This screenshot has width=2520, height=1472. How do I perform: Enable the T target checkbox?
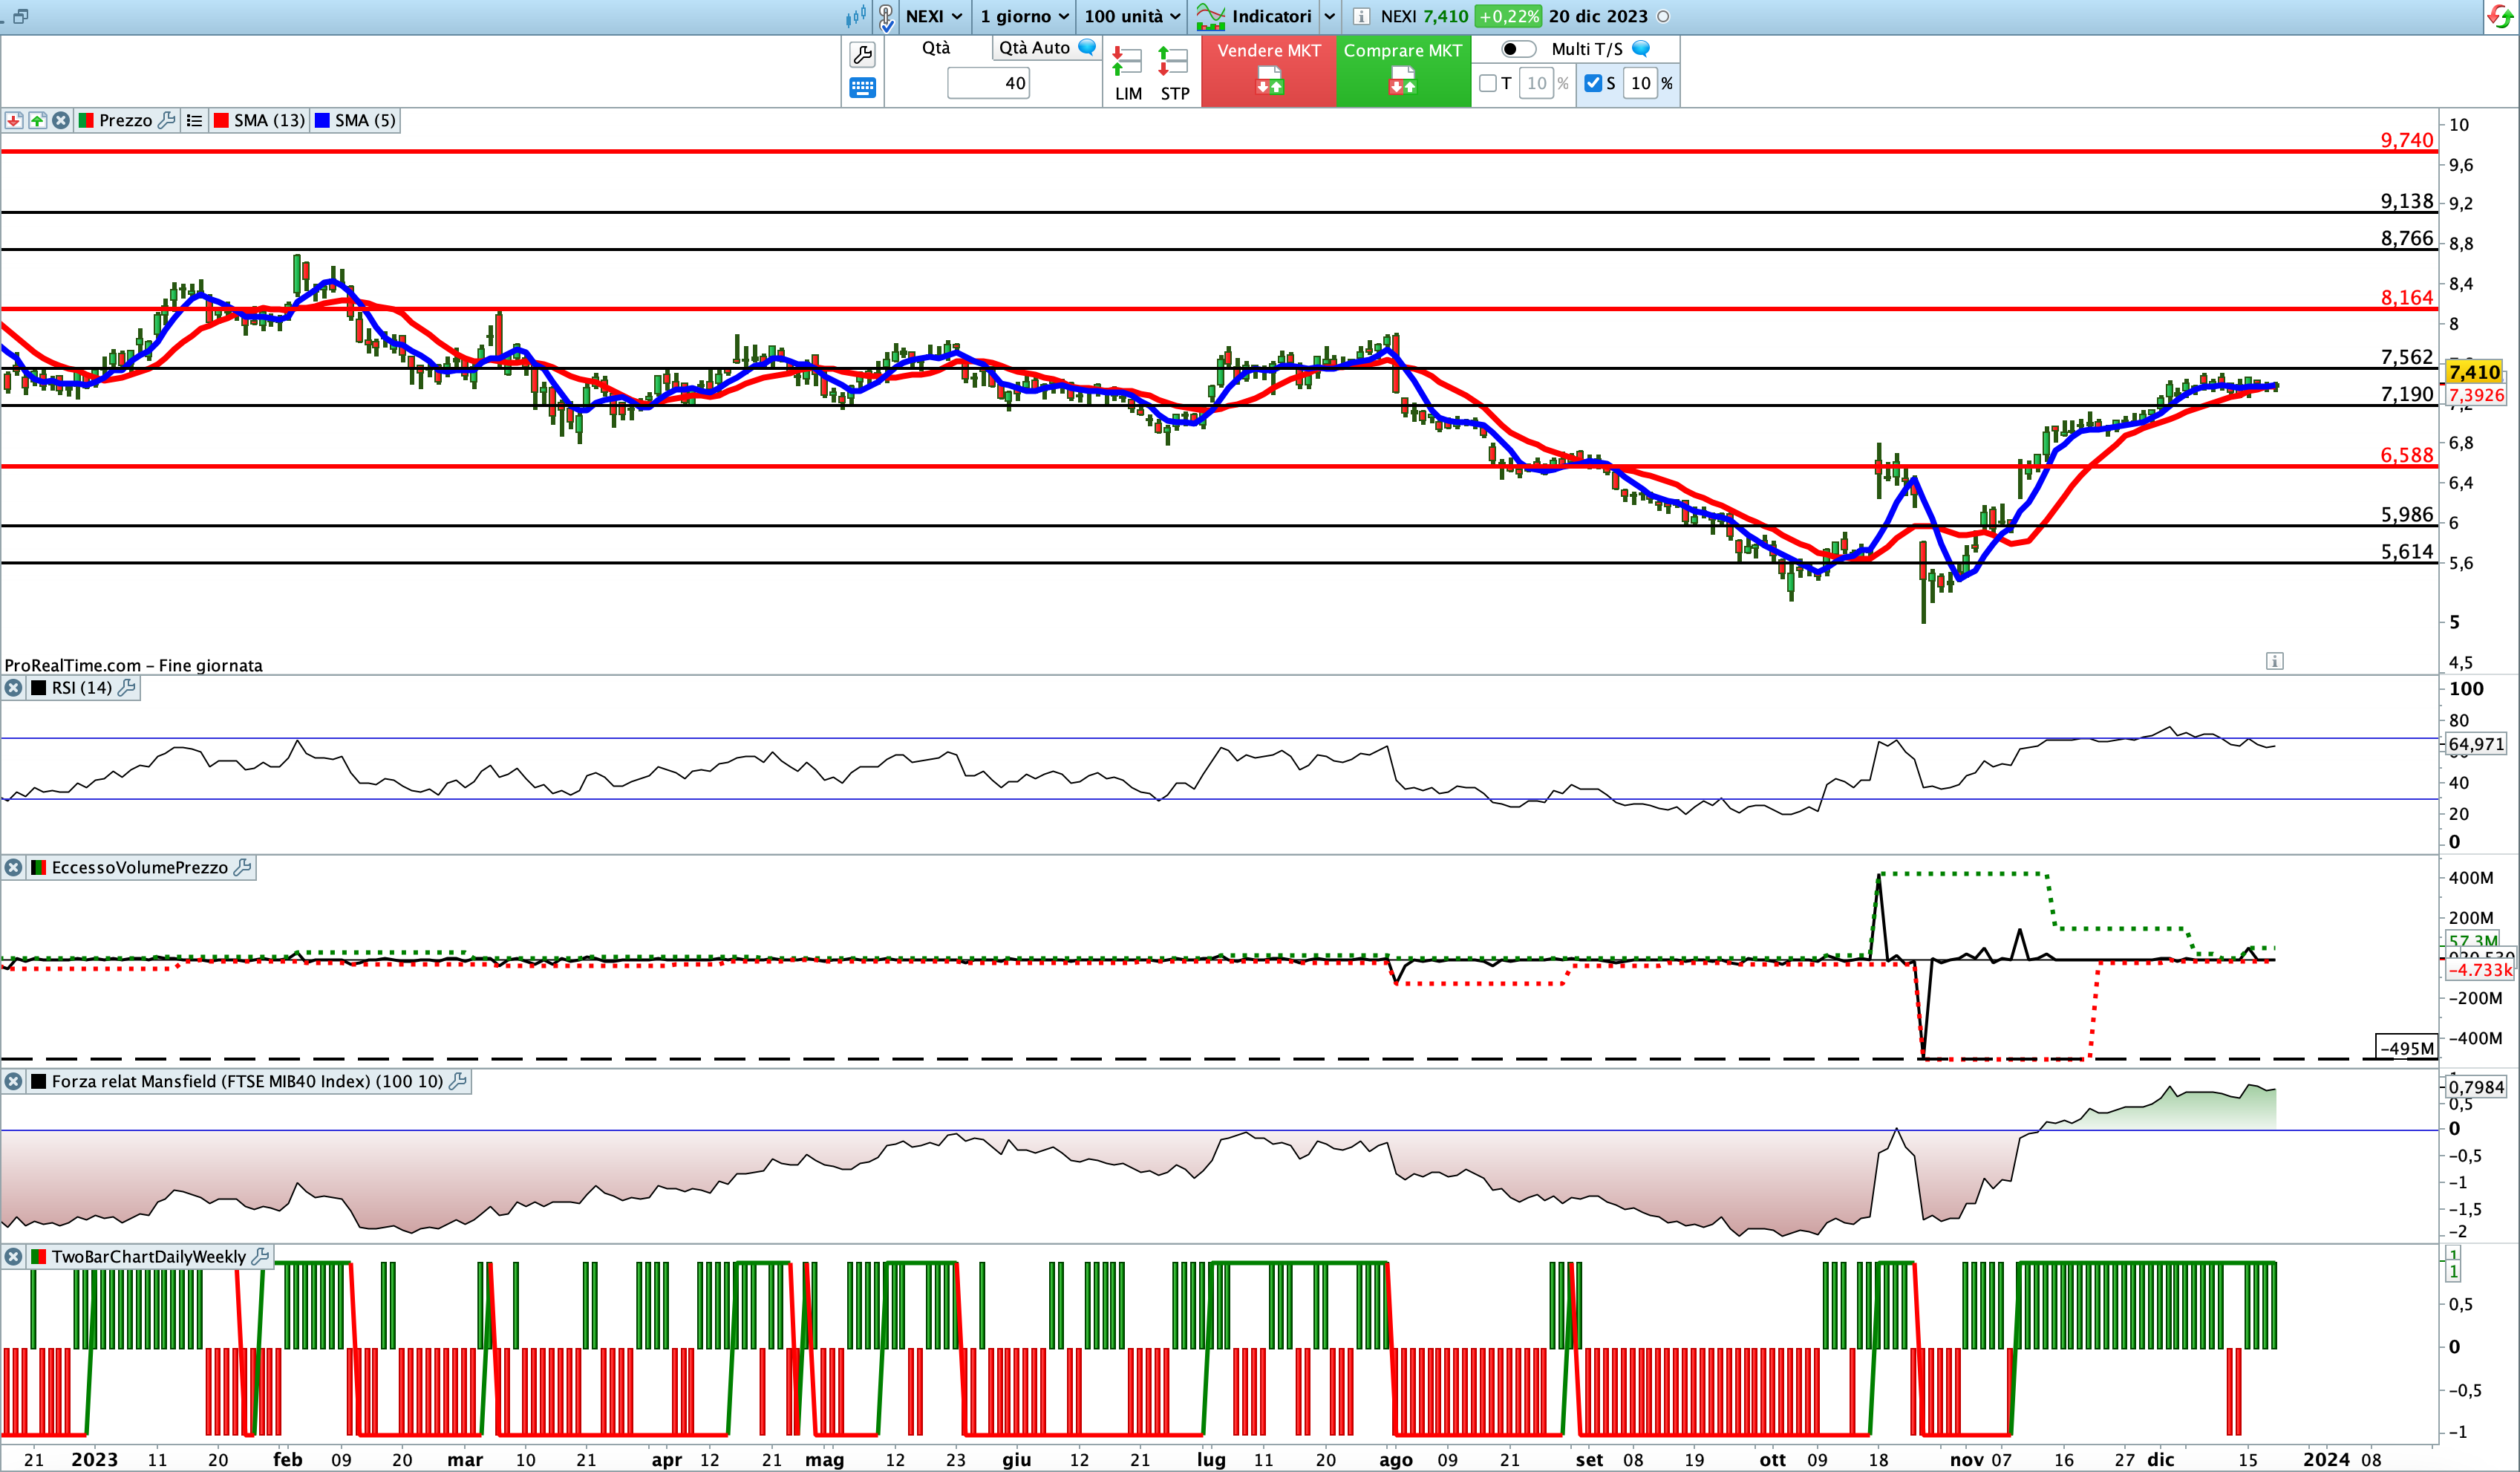[1488, 83]
